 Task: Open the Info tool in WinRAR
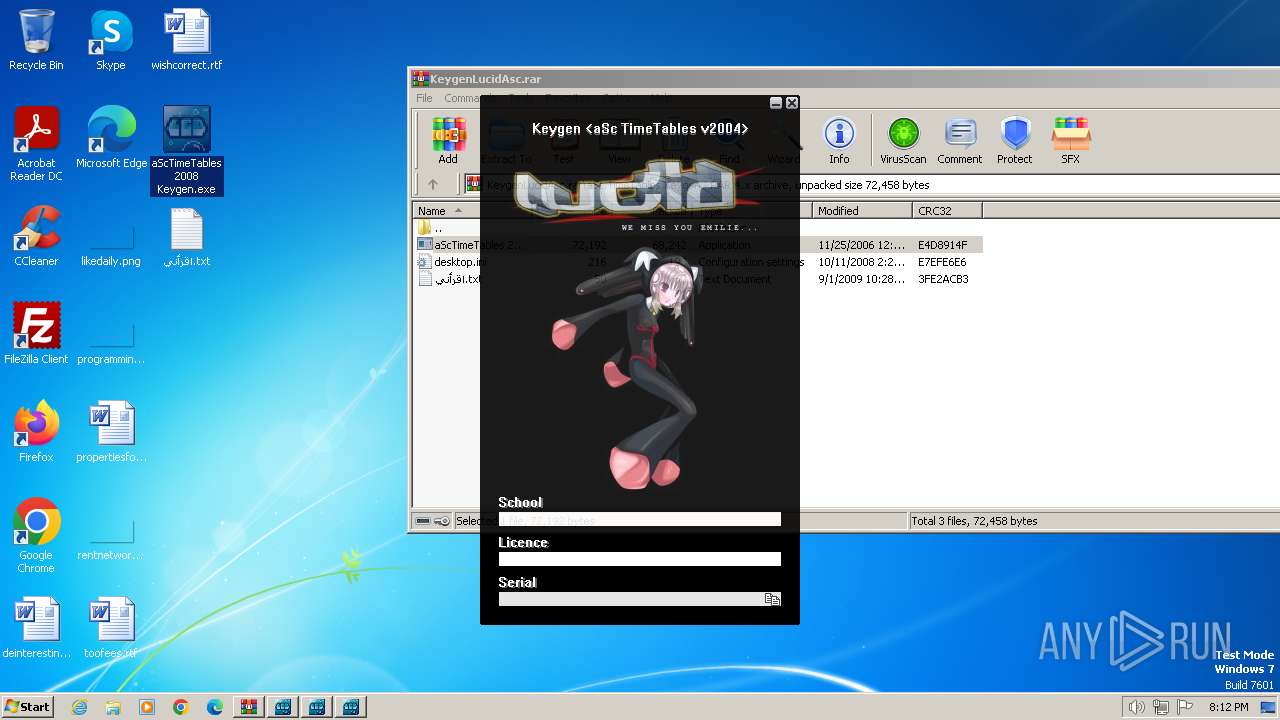pos(839,141)
